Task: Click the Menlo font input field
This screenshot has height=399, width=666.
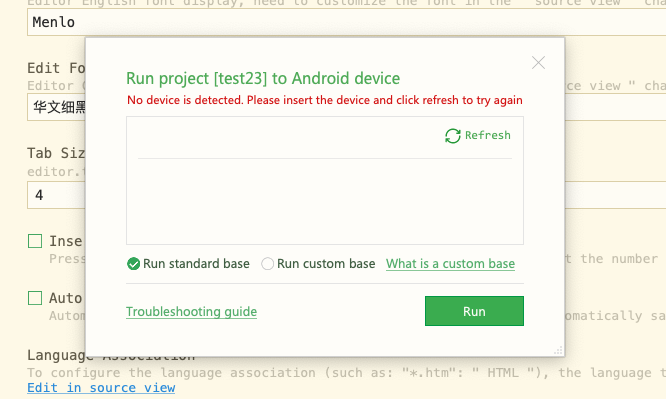Action: tap(347, 22)
